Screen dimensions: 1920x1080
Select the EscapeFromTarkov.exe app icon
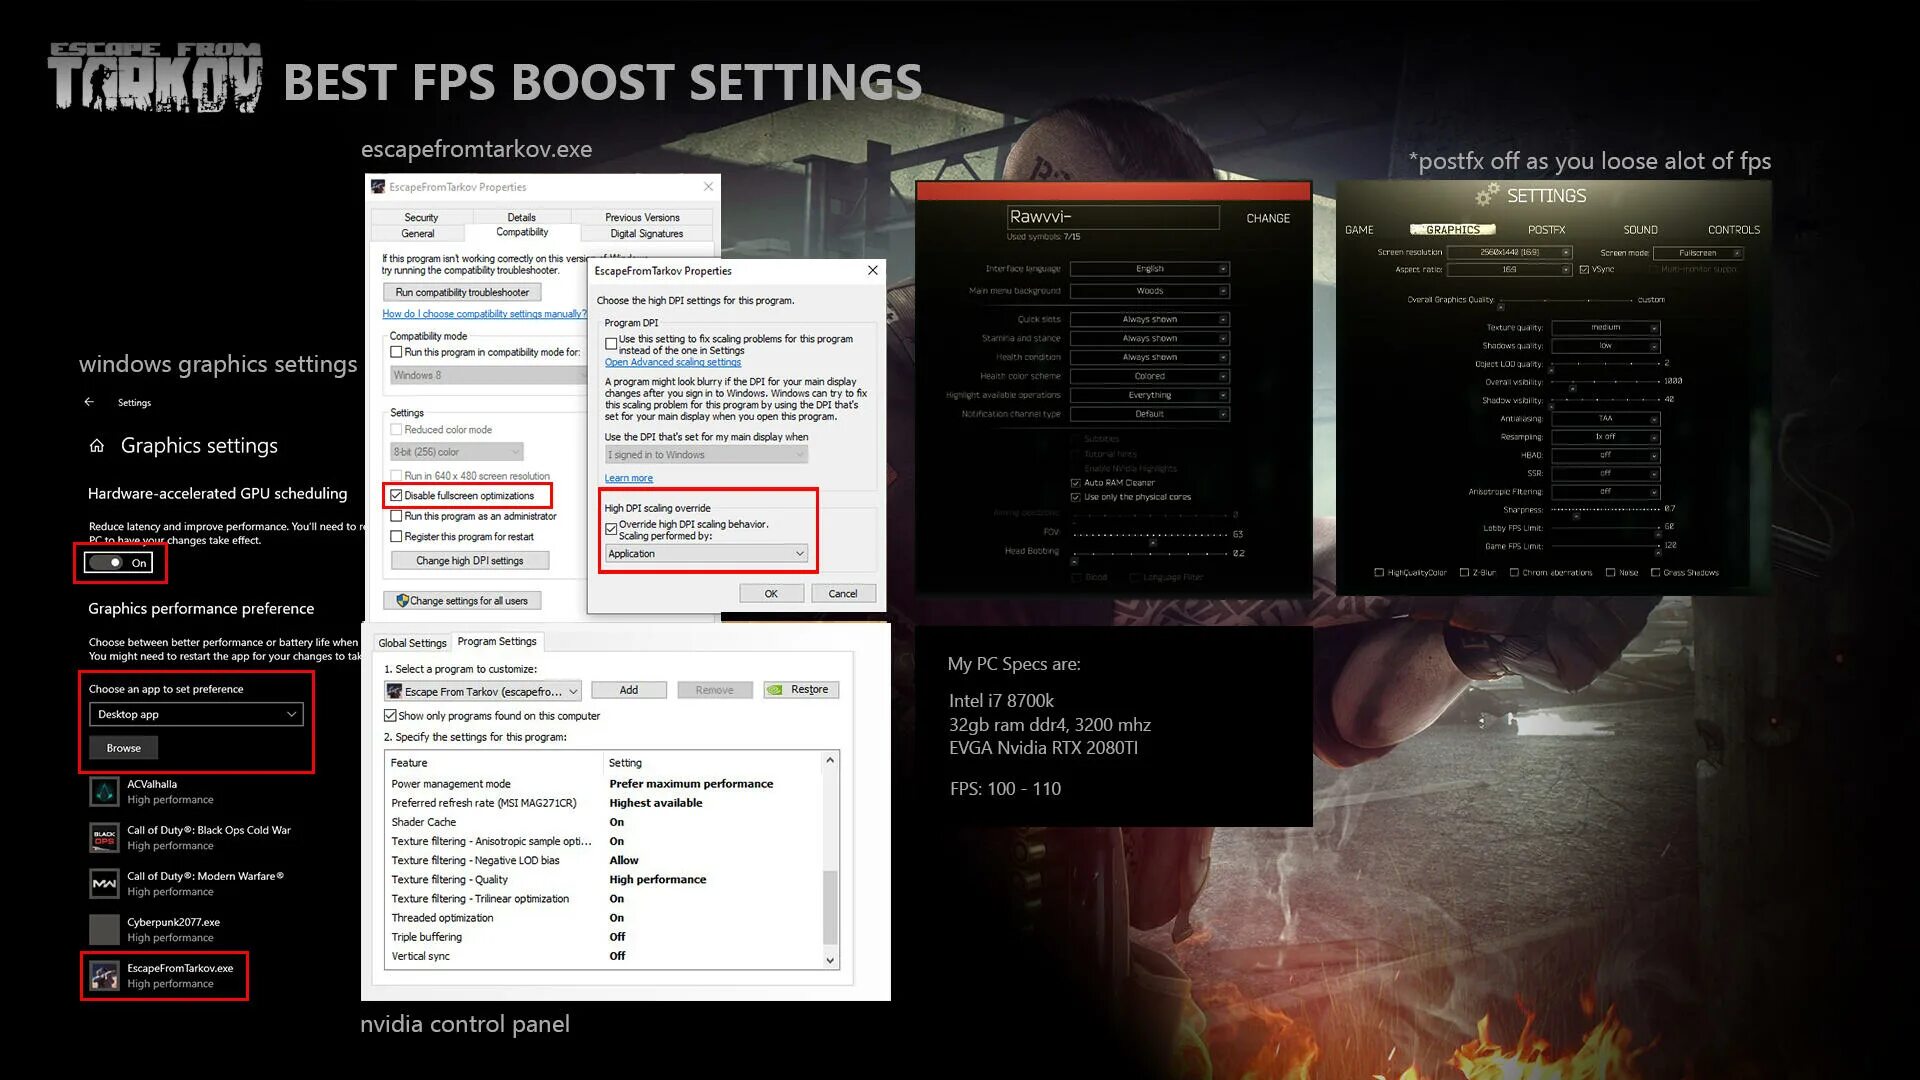pyautogui.click(x=104, y=976)
